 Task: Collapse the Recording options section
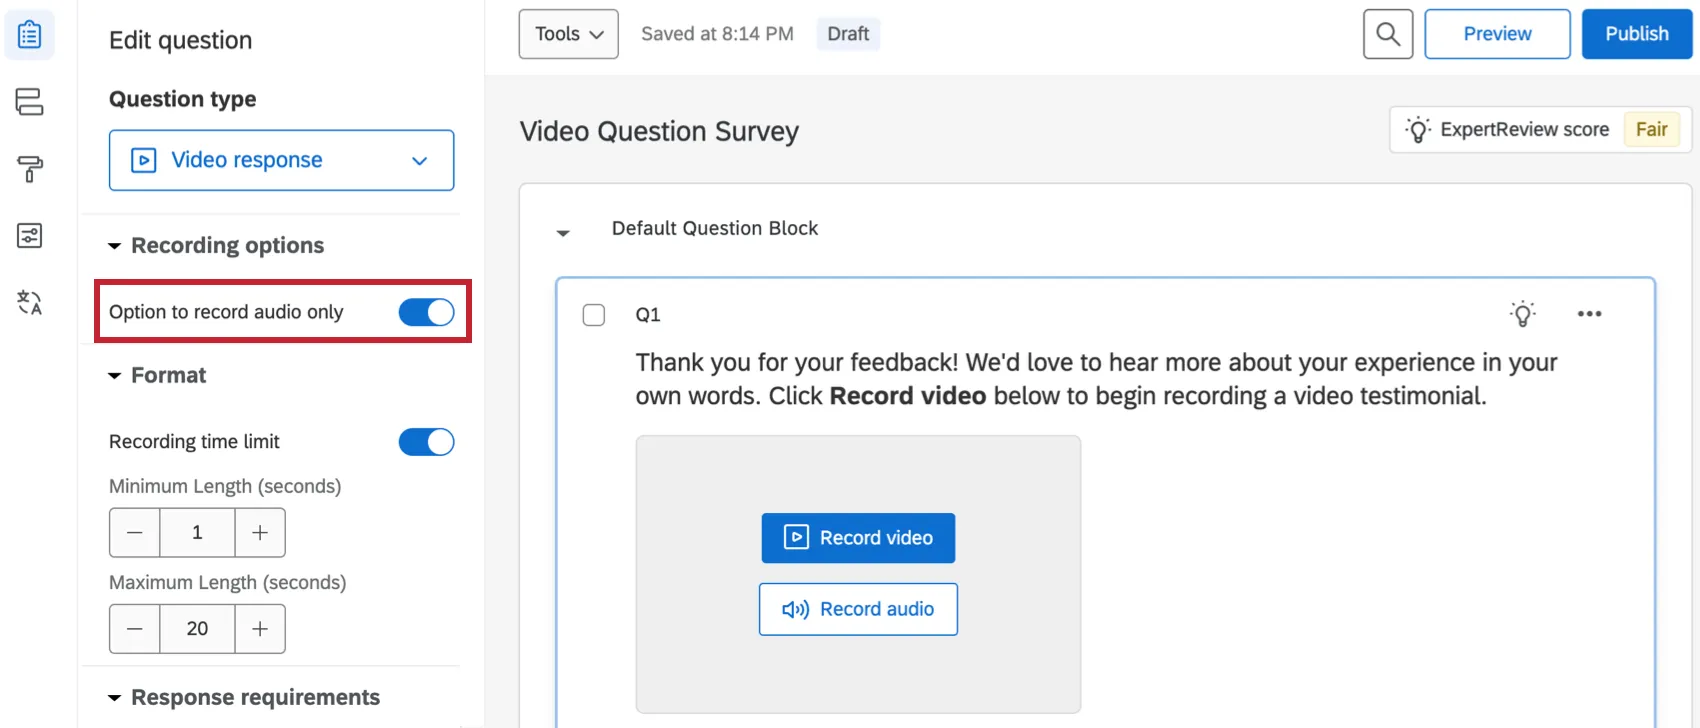[115, 246]
